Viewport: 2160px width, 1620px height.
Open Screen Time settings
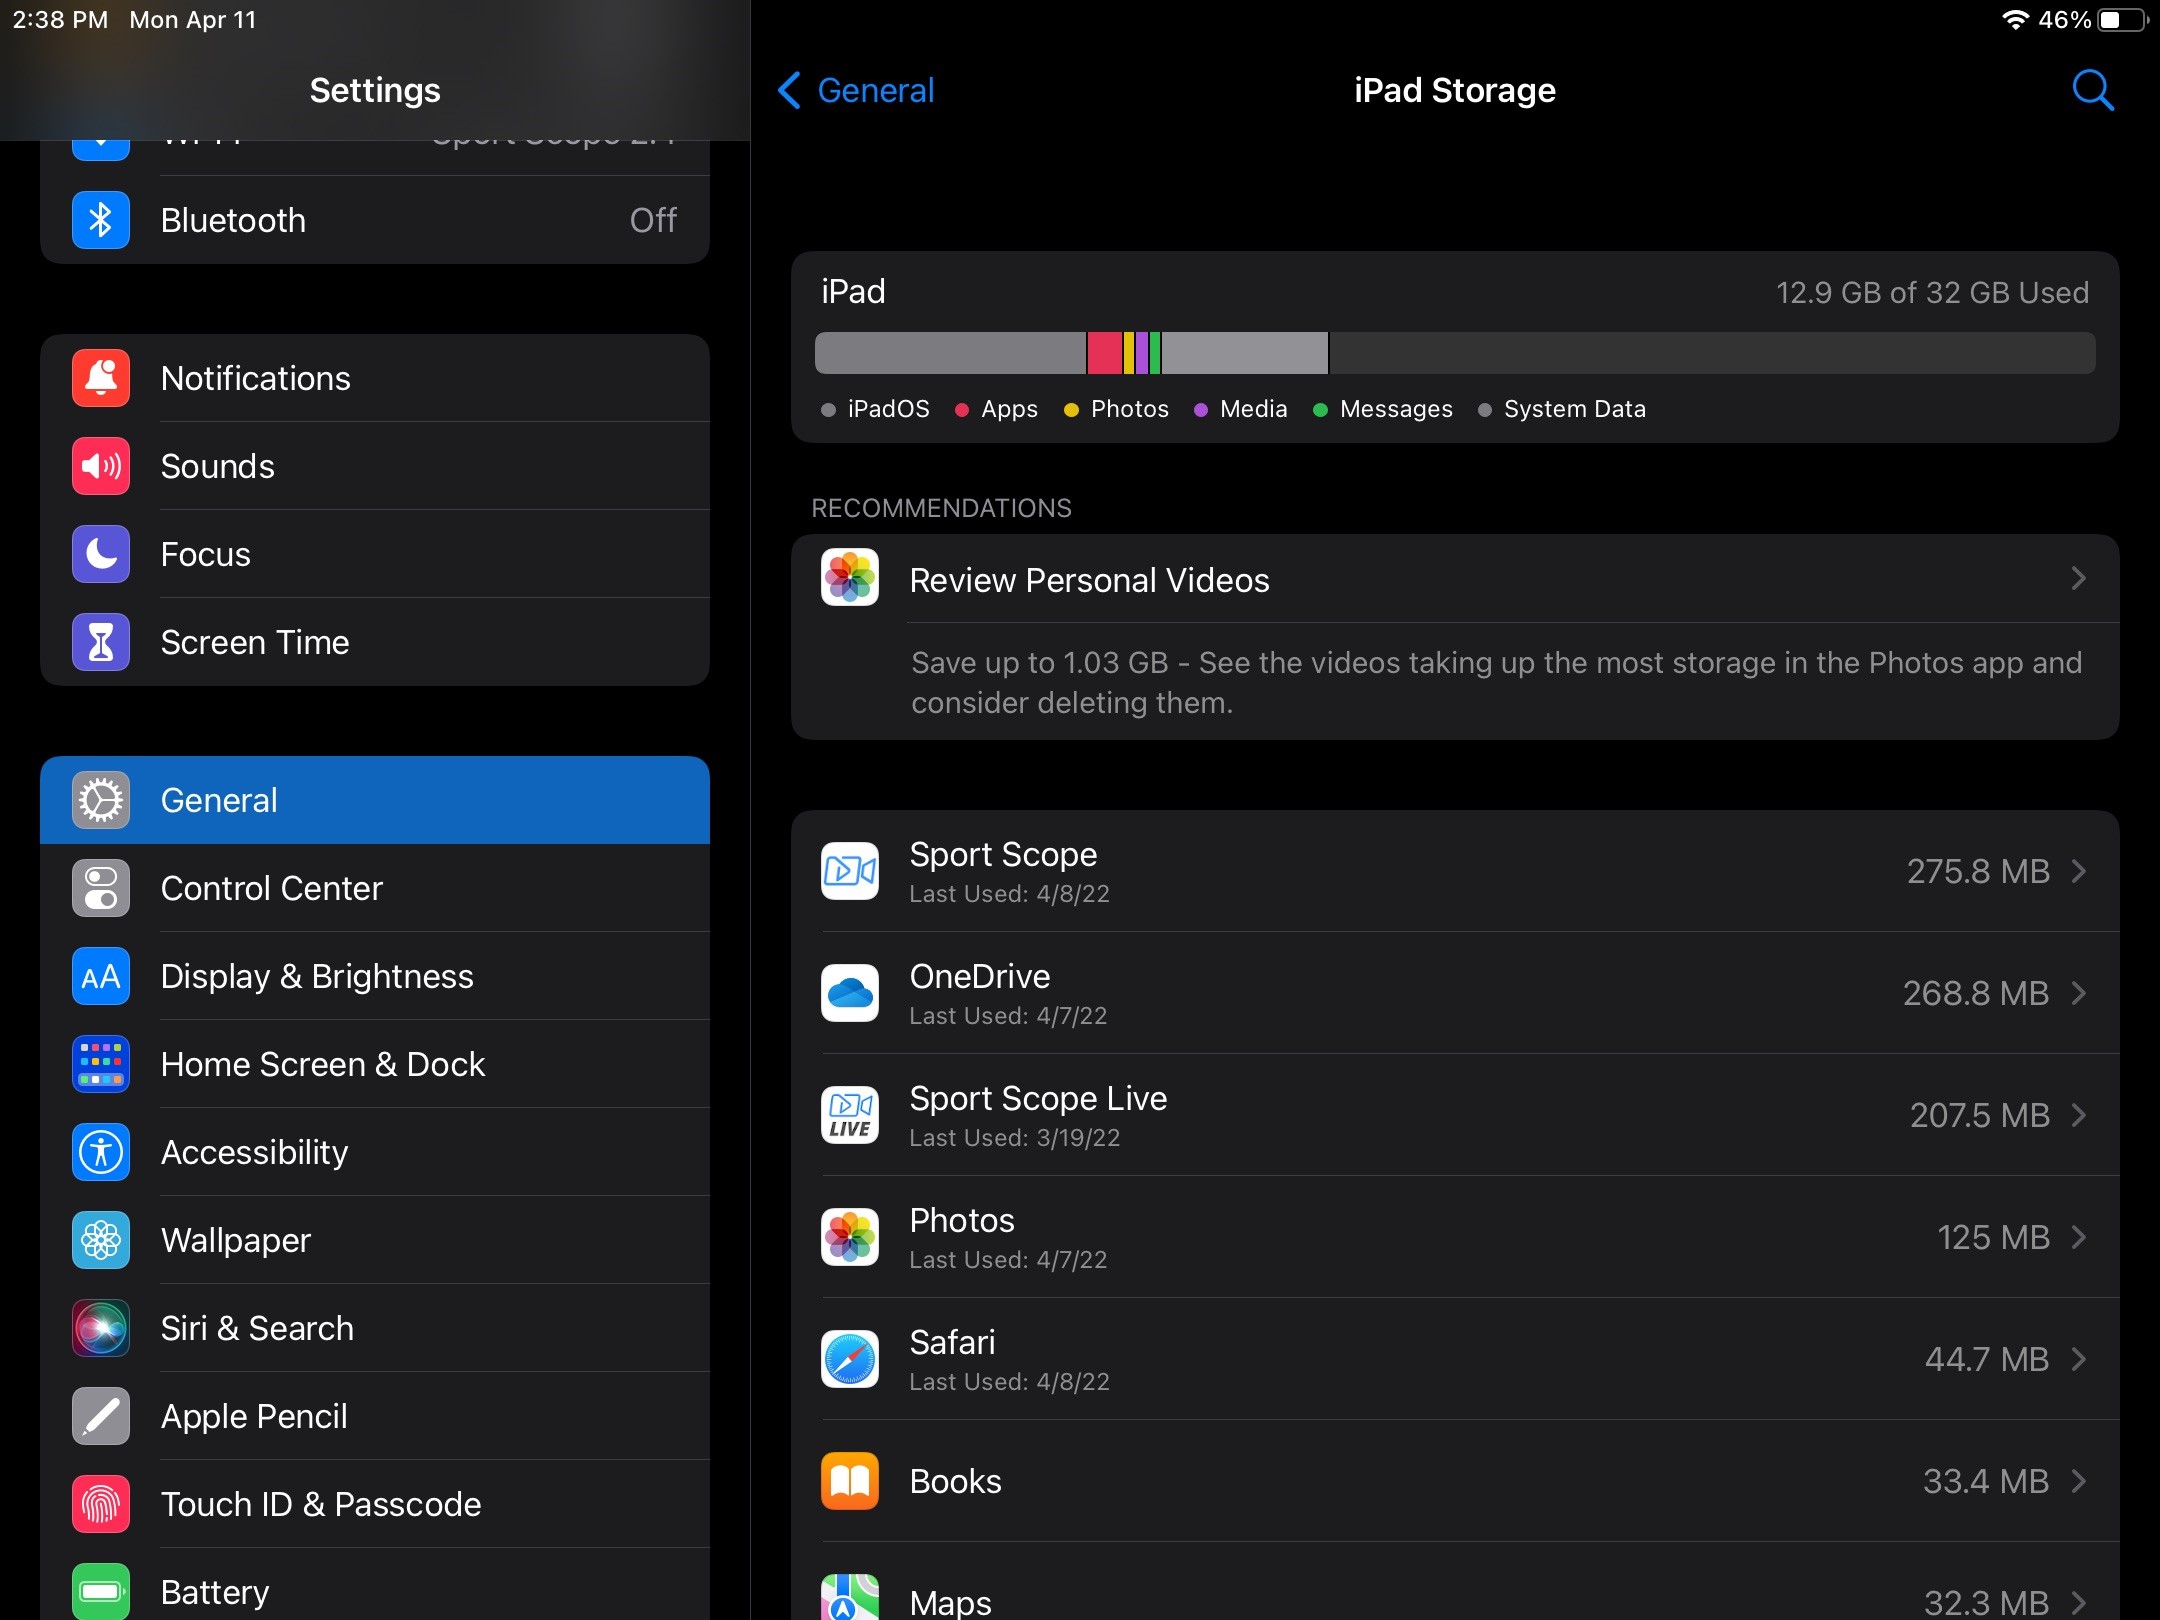pos(375,642)
